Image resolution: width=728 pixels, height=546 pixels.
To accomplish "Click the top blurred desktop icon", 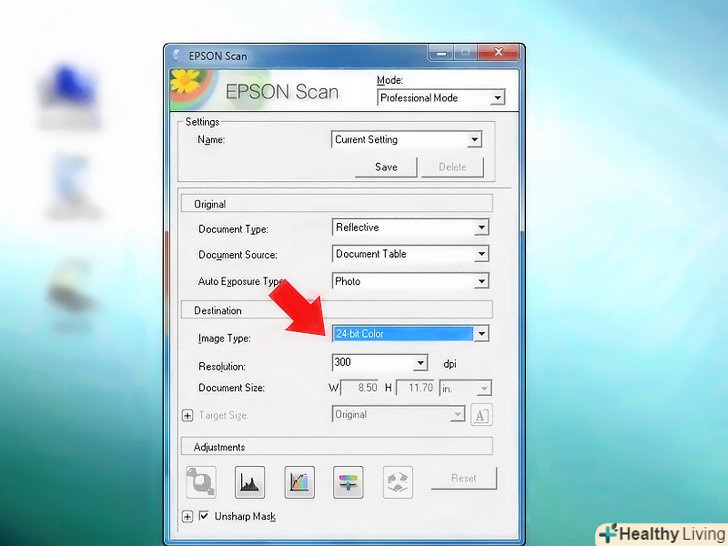I will coord(70,96).
